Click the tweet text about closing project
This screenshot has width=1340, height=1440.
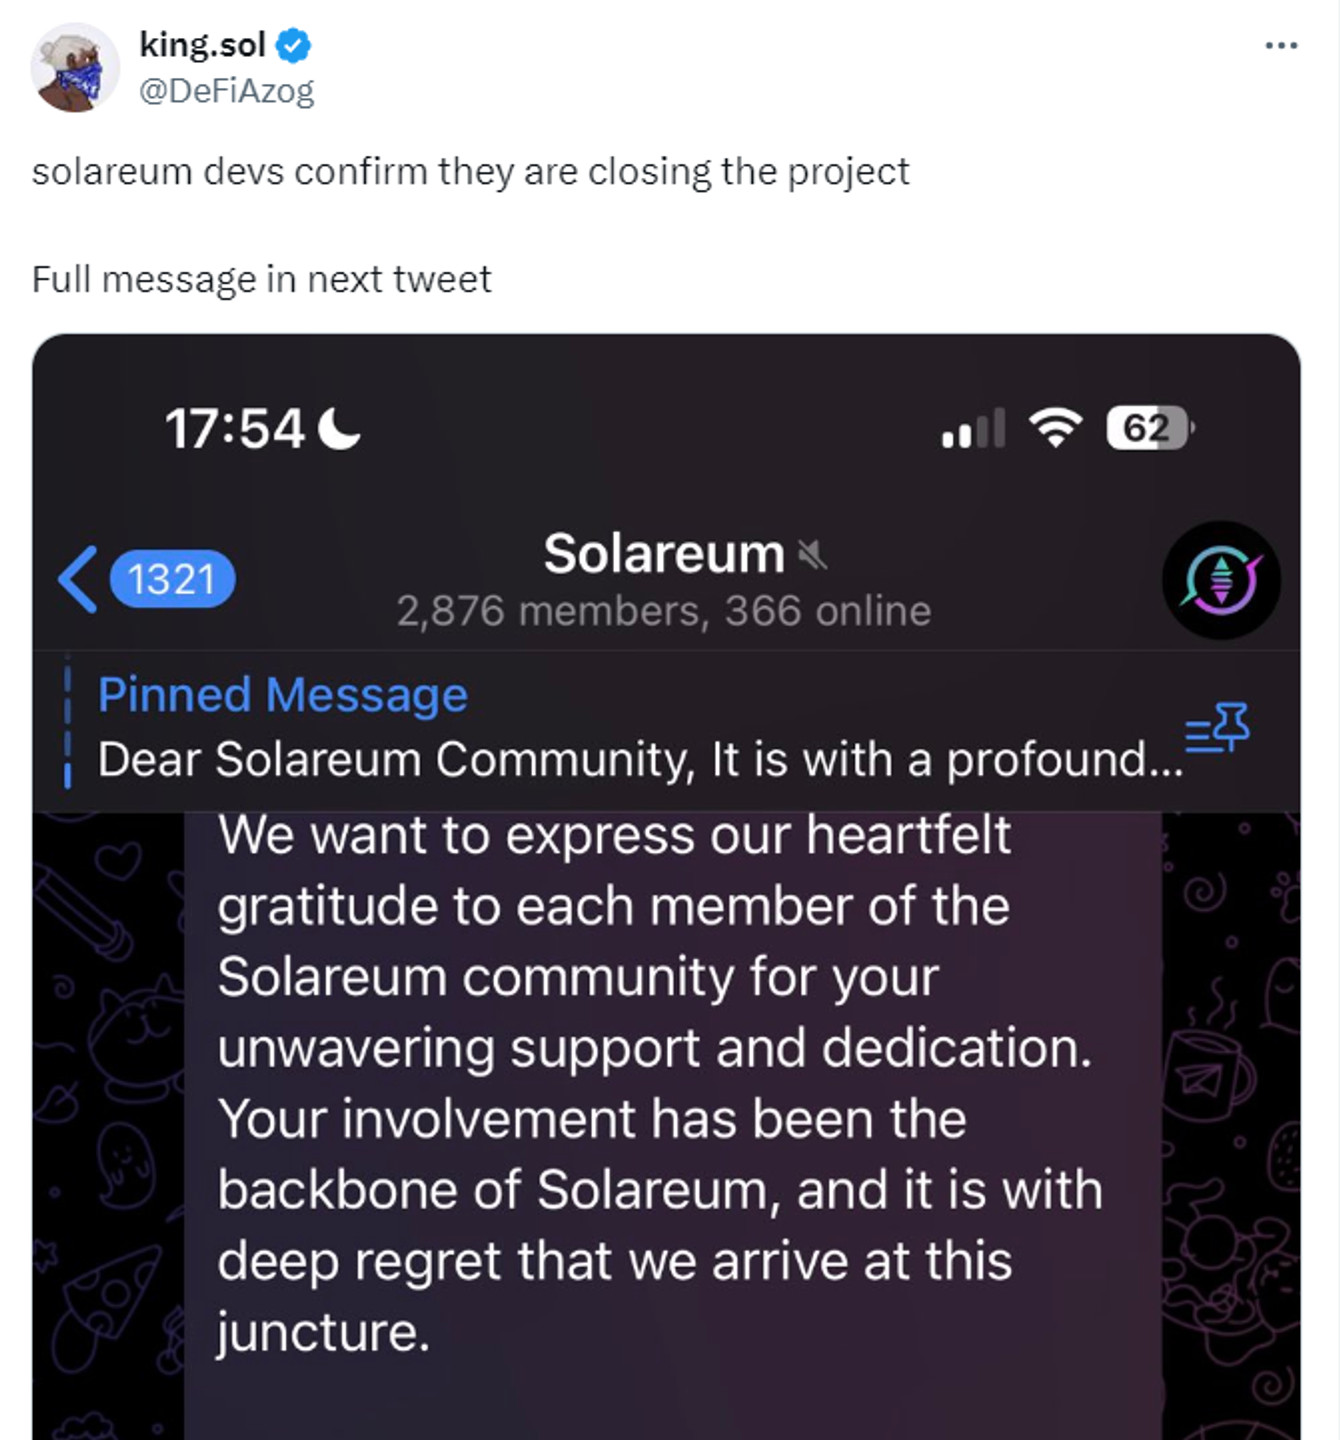click(x=470, y=172)
